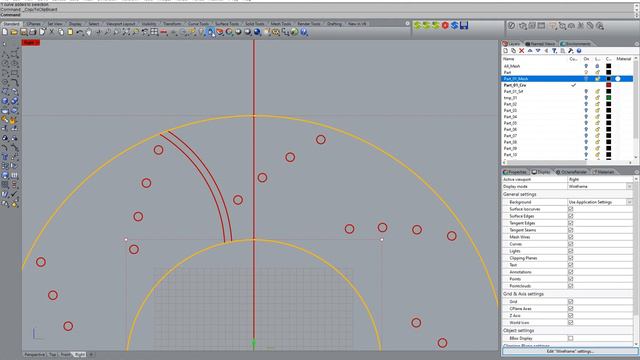Click the Paste clipboard icon
The image size is (640, 360).
point(70,32)
